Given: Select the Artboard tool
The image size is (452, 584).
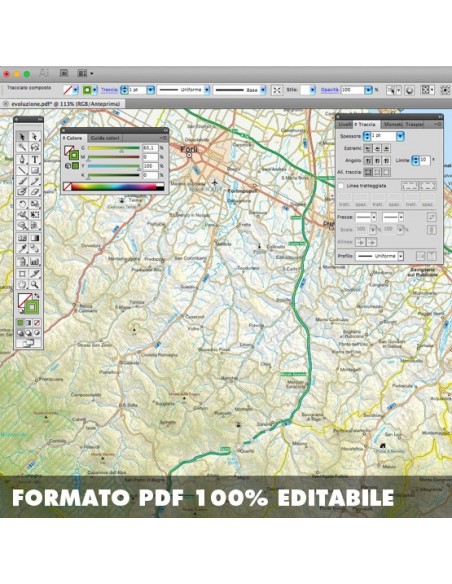Looking at the screenshot, I should 22,274.
